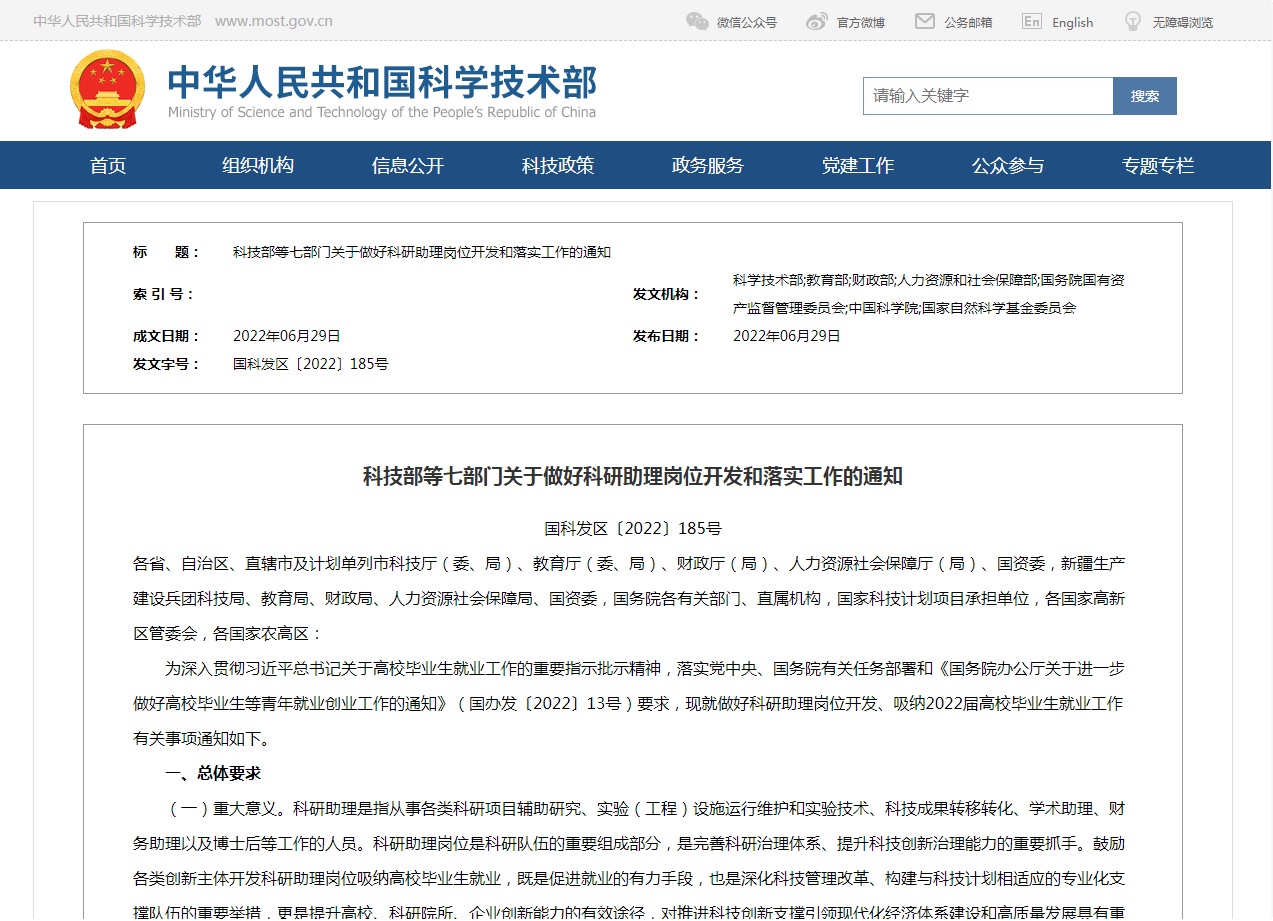Click the 公务邮箱 envelope icon
Screen dimensions: 1273x921
pos(923,20)
